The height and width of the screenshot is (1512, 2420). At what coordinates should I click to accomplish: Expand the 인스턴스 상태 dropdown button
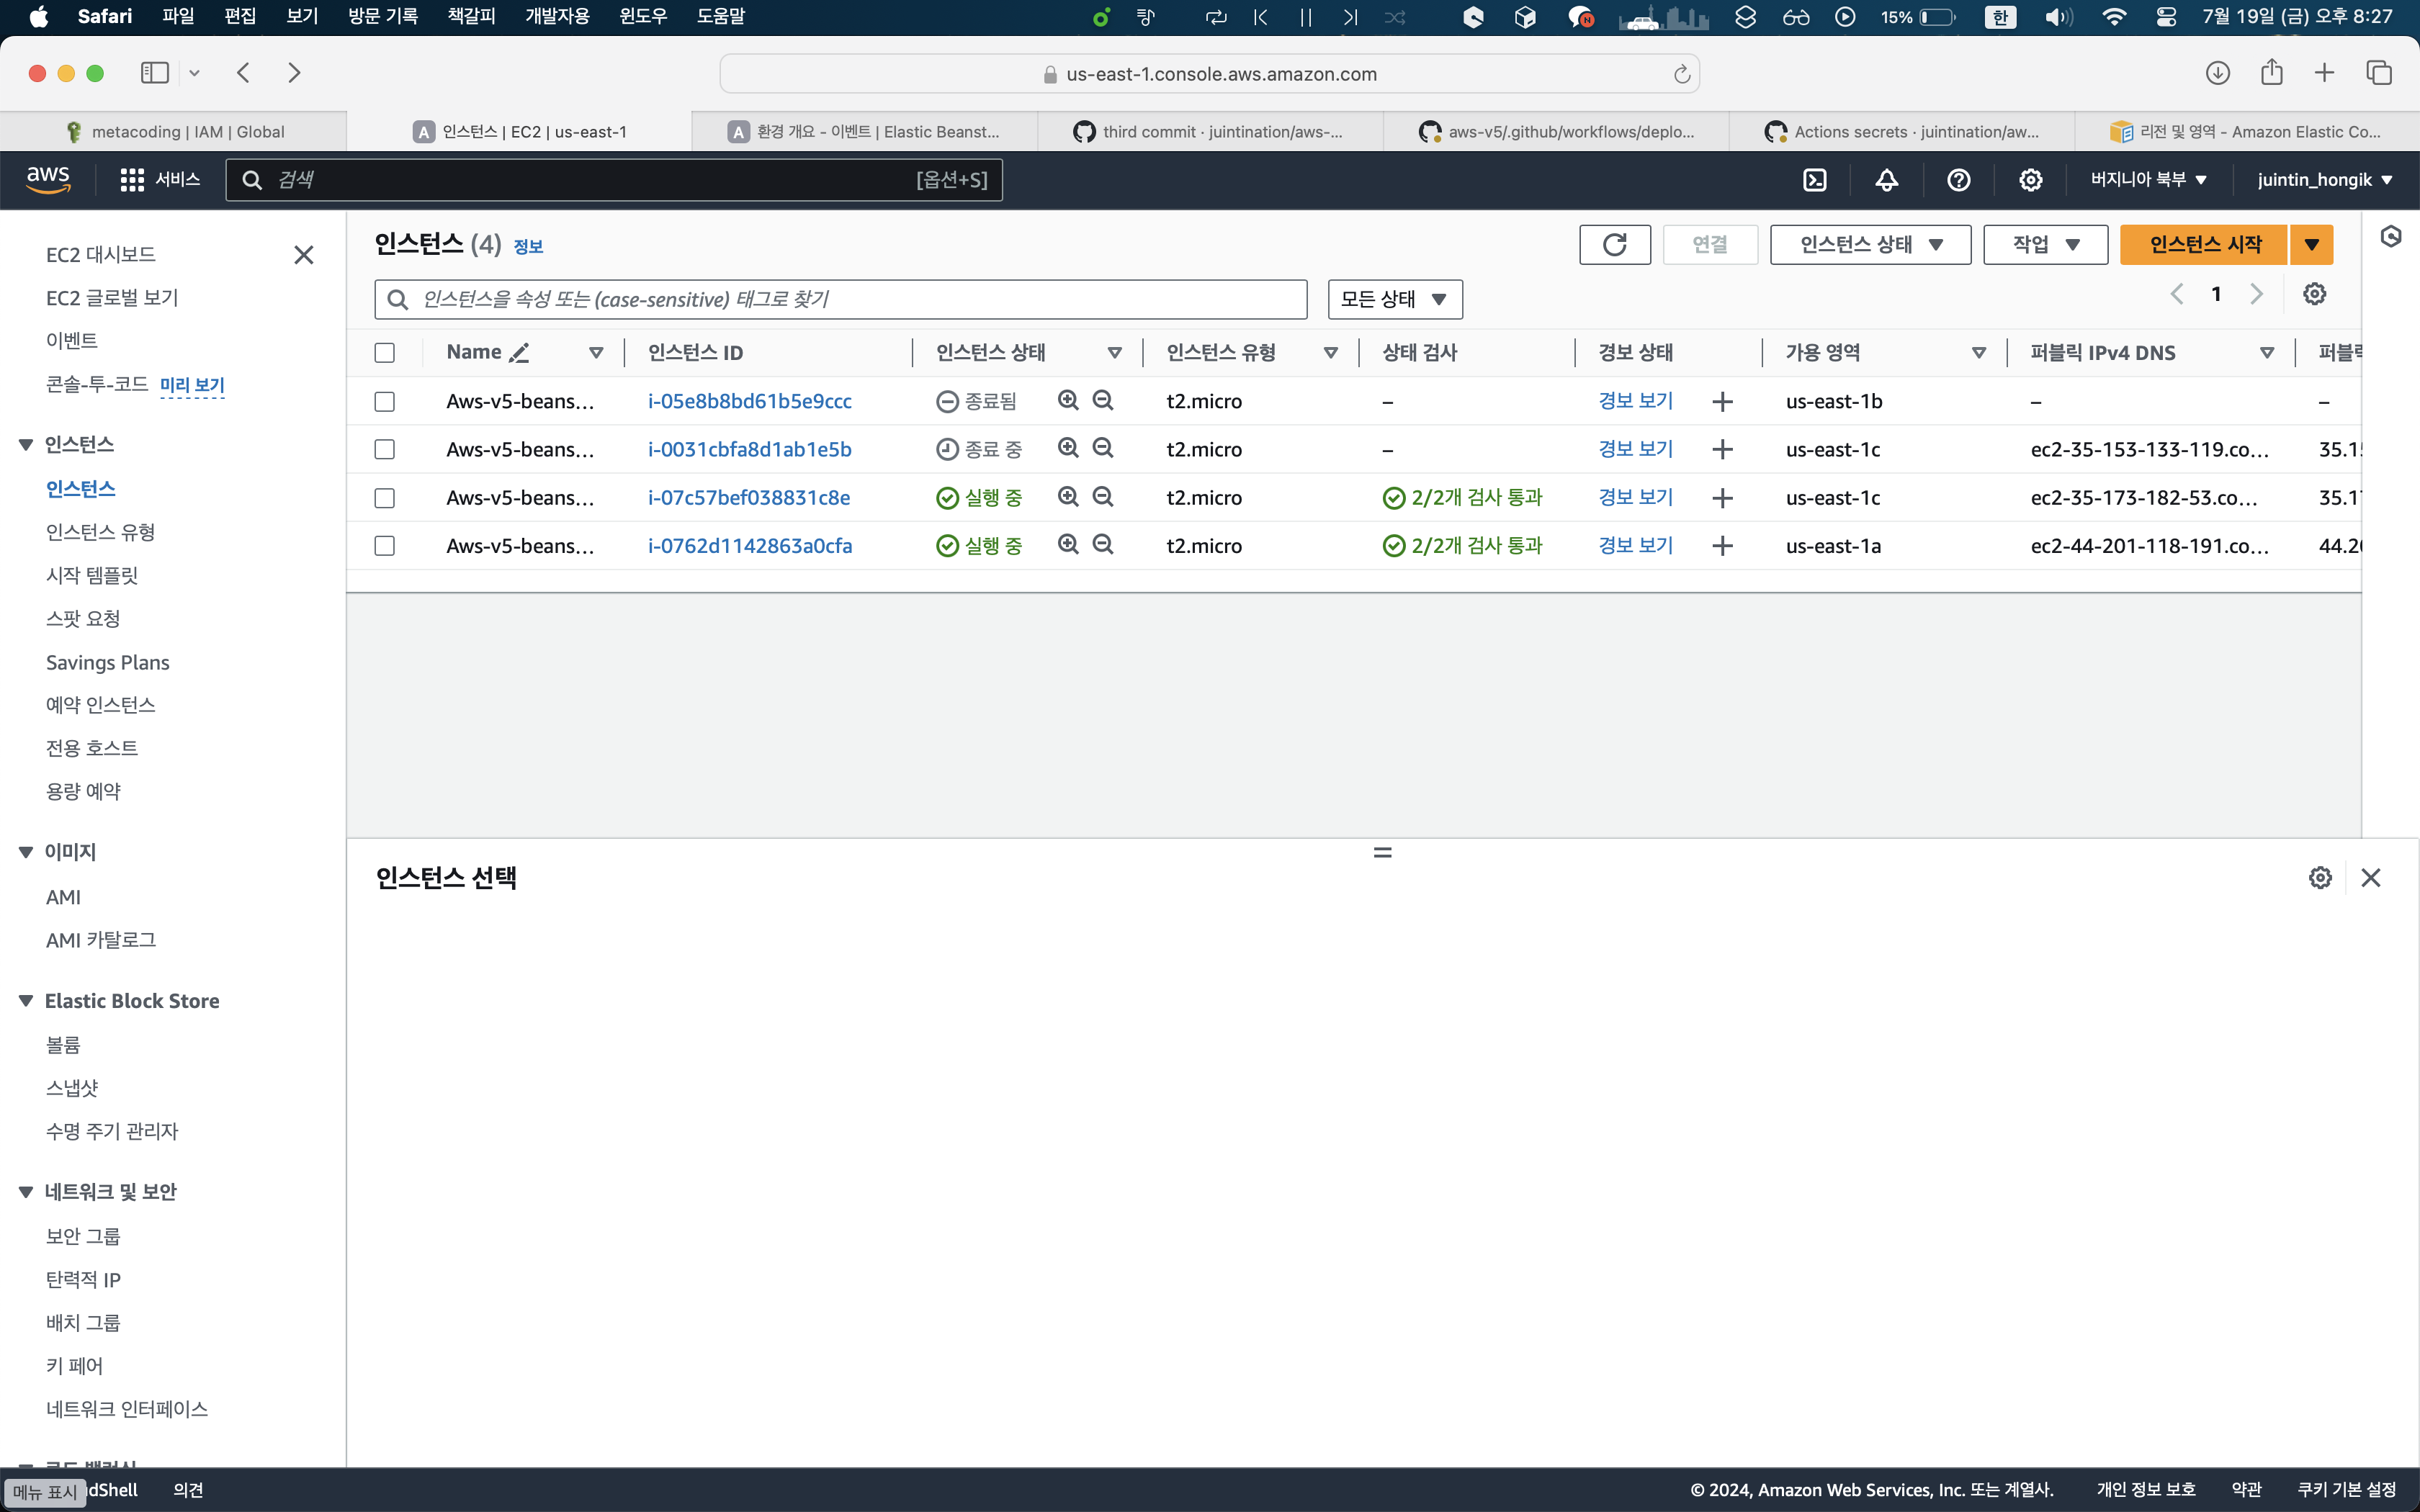1869,245
